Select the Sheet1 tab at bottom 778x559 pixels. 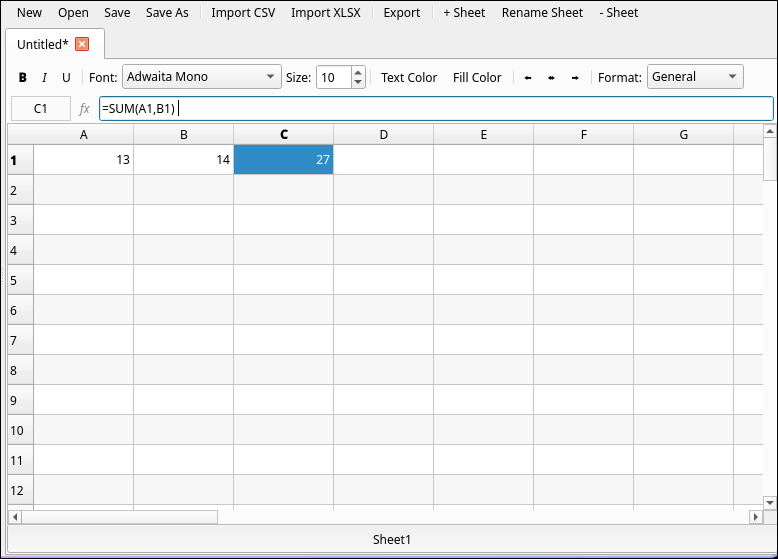pos(391,539)
